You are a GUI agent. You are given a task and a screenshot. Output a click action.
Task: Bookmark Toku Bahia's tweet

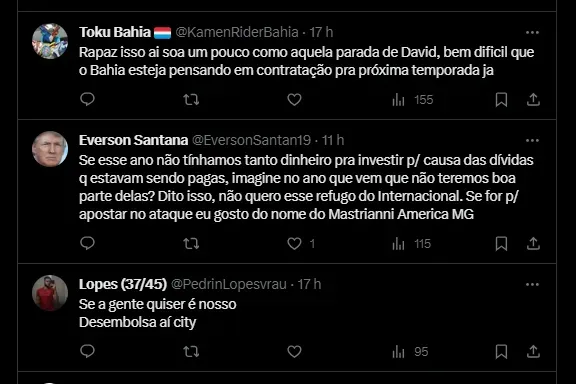501,99
